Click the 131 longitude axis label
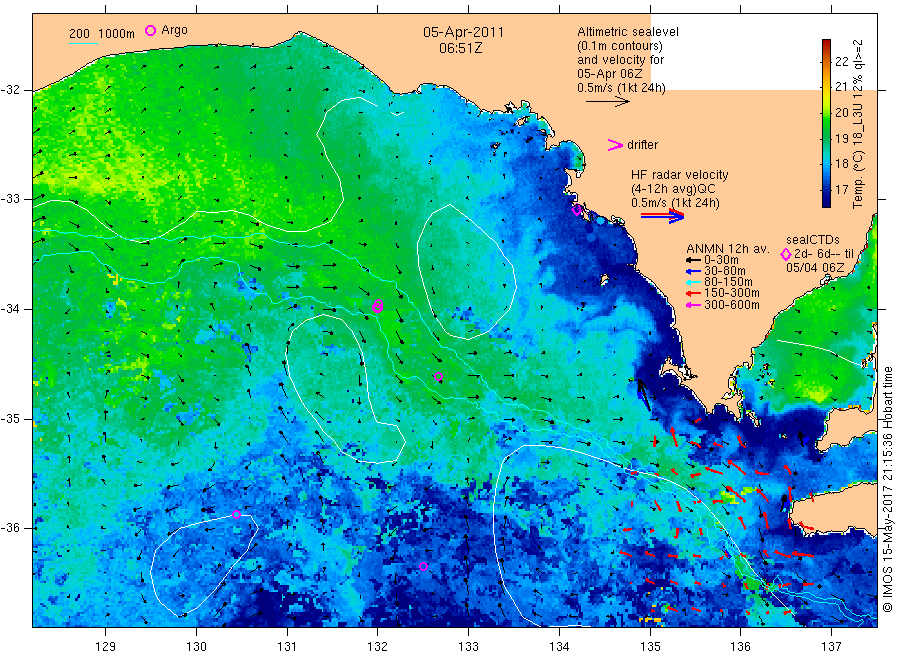This screenshot has height=660, width=900. tap(287, 647)
